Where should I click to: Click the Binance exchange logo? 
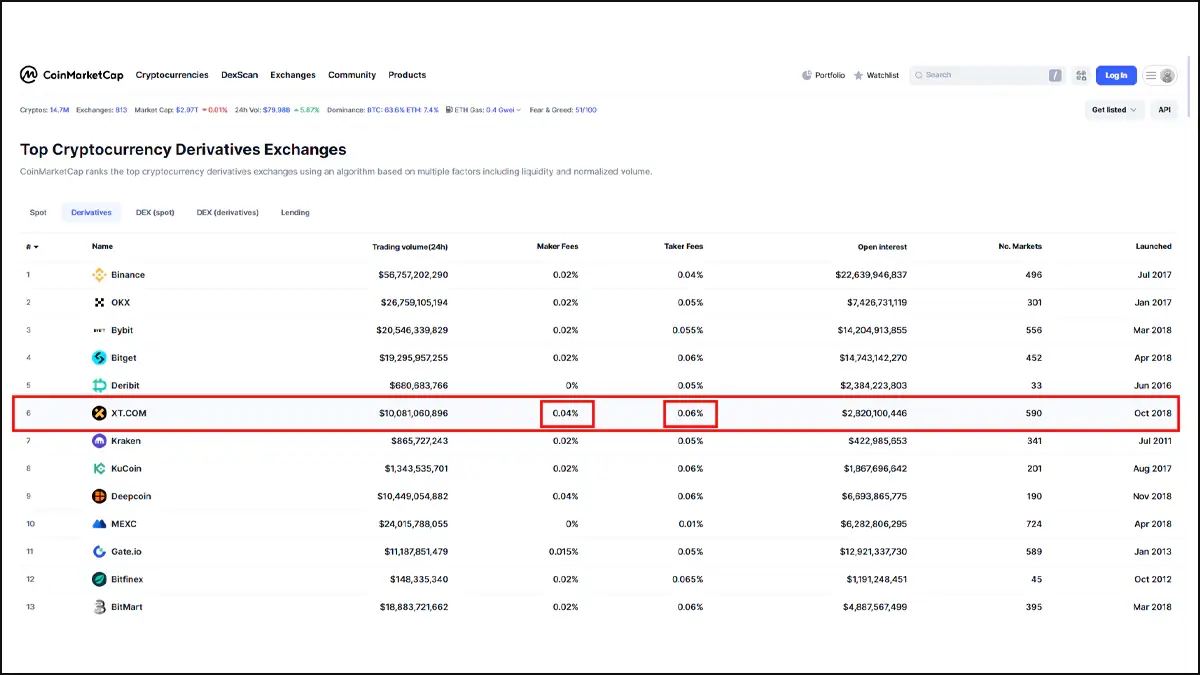click(99, 275)
